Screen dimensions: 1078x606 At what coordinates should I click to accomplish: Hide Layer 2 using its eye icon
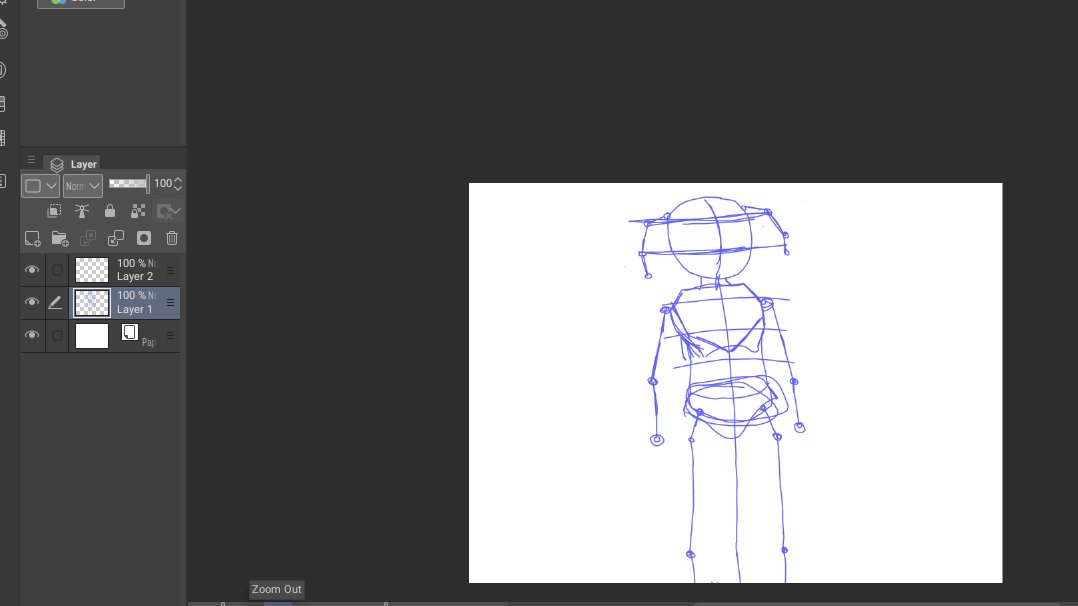coord(32,270)
